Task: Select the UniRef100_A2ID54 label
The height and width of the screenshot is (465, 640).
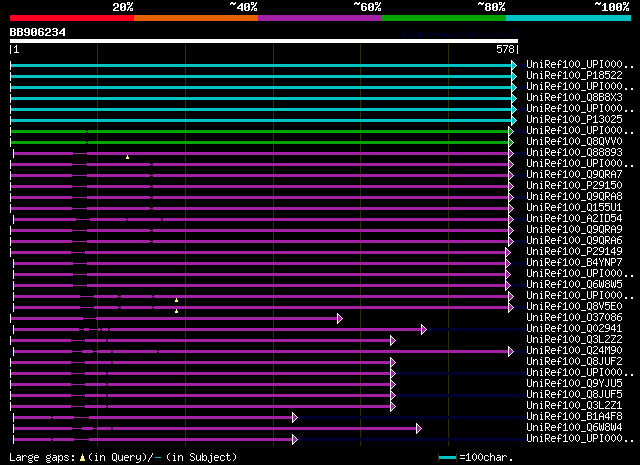Action: pos(574,219)
